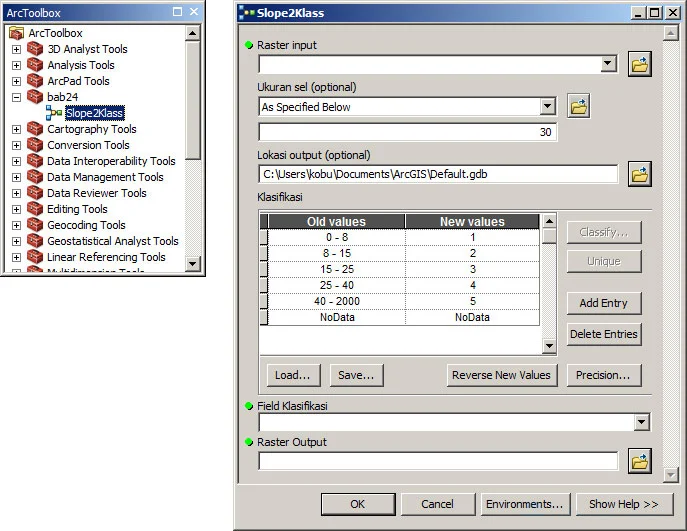
Task: Click old value cell 25 - 40
Action: (x=337, y=285)
